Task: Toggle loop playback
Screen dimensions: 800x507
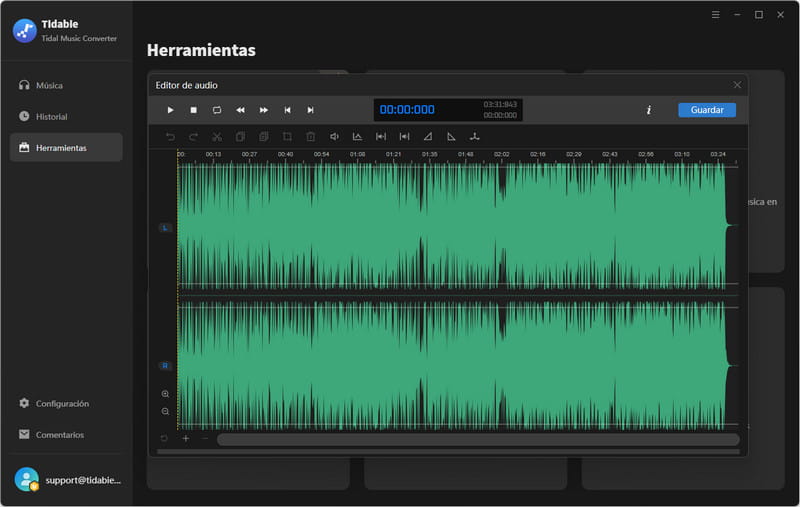Action: (217, 110)
